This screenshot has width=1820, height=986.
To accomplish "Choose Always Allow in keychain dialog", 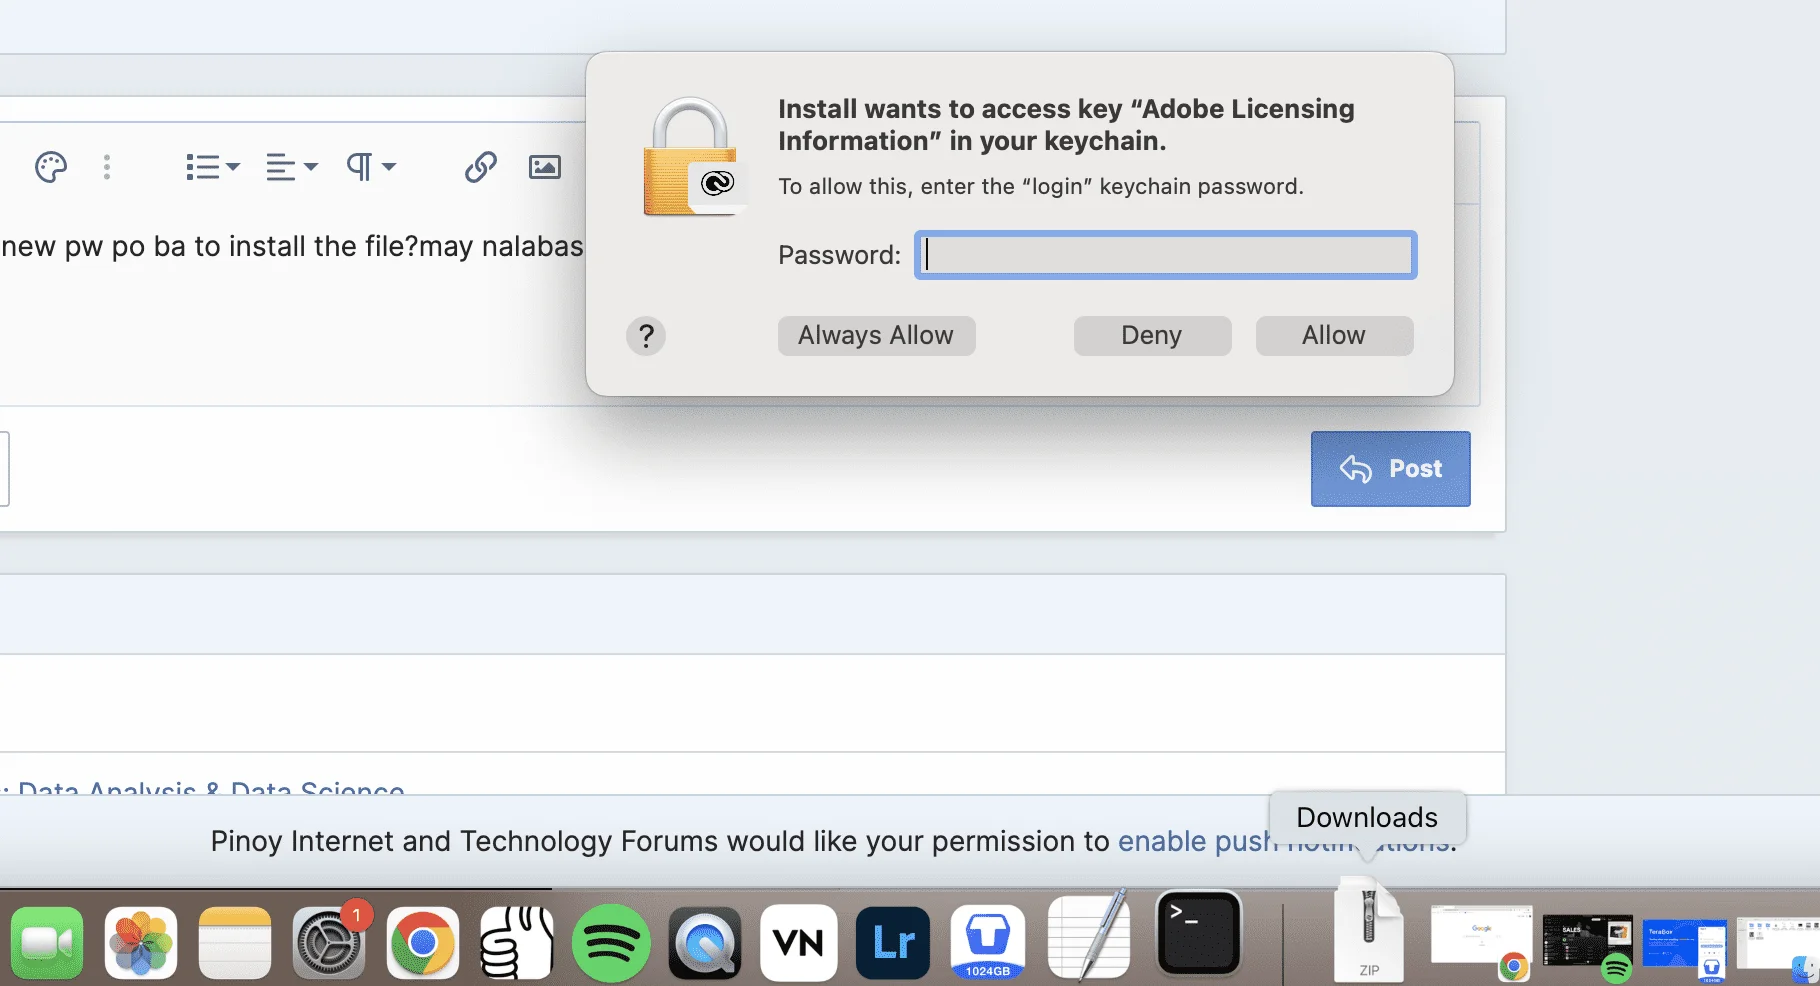I will 876,335.
